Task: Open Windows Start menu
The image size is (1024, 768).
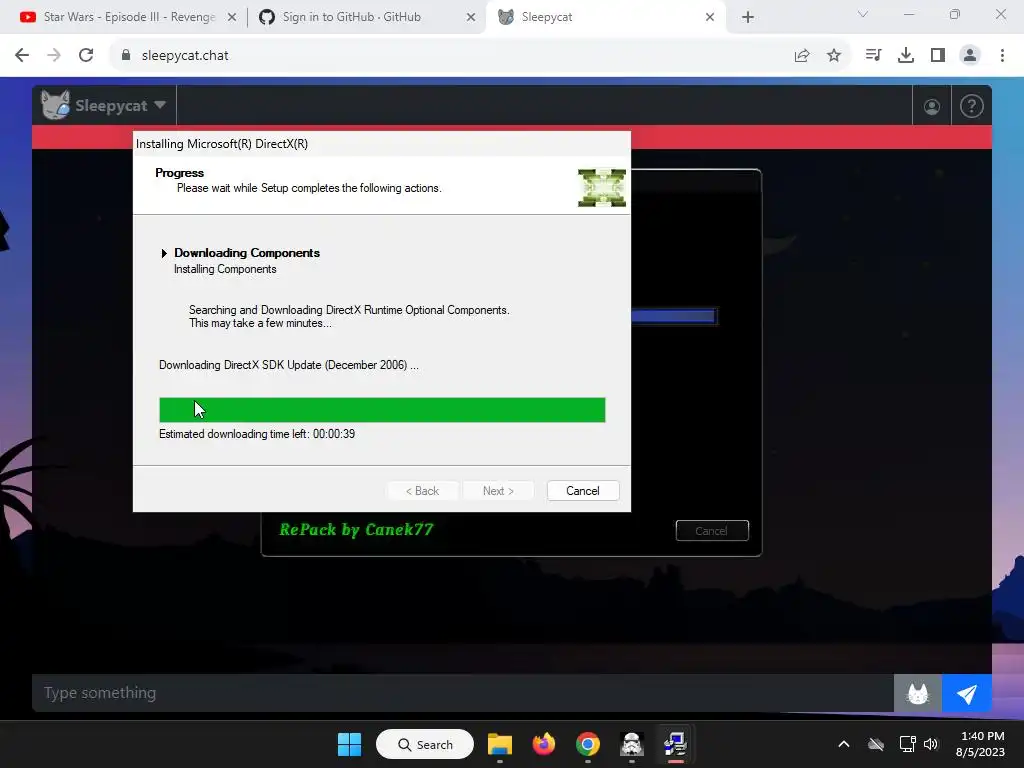Action: tap(349, 744)
